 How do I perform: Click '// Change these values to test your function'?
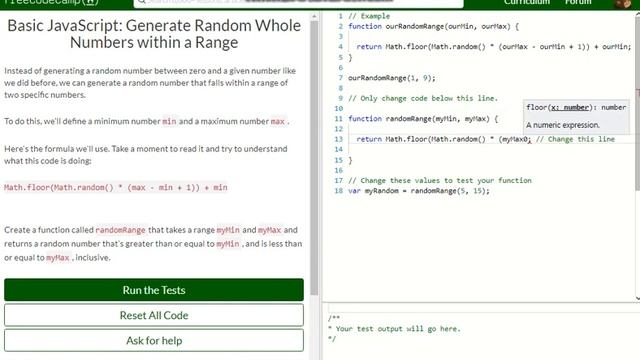tap(440, 180)
